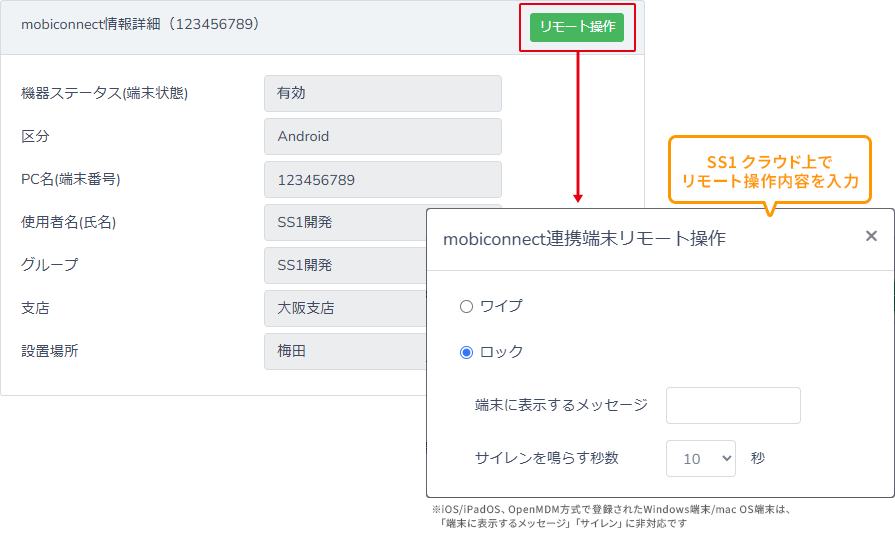Click the 支店 label

click(x=35, y=308)
